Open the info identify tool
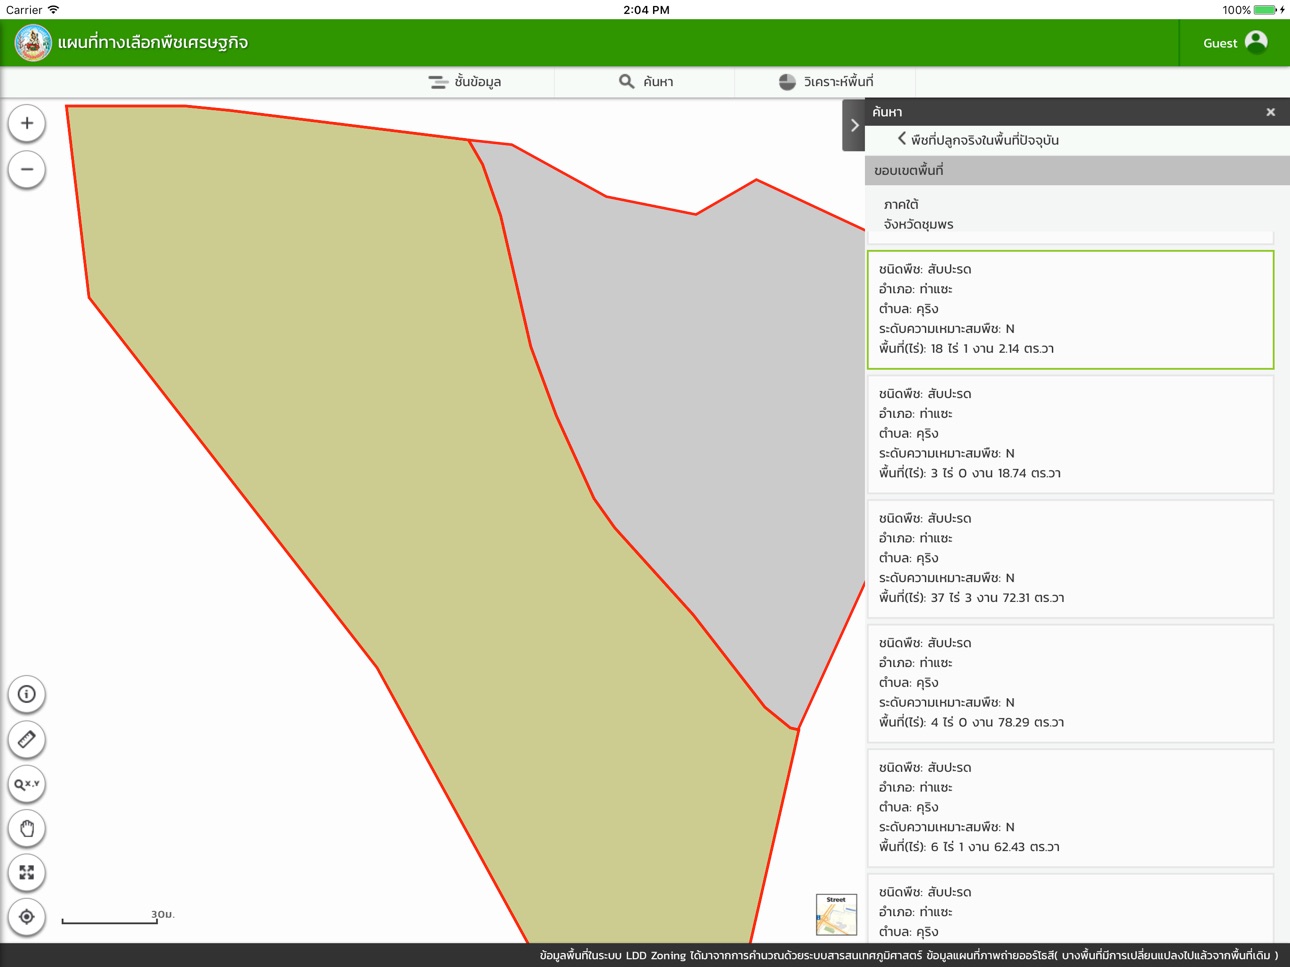1290x967 pixels. [x=27, y=694]
